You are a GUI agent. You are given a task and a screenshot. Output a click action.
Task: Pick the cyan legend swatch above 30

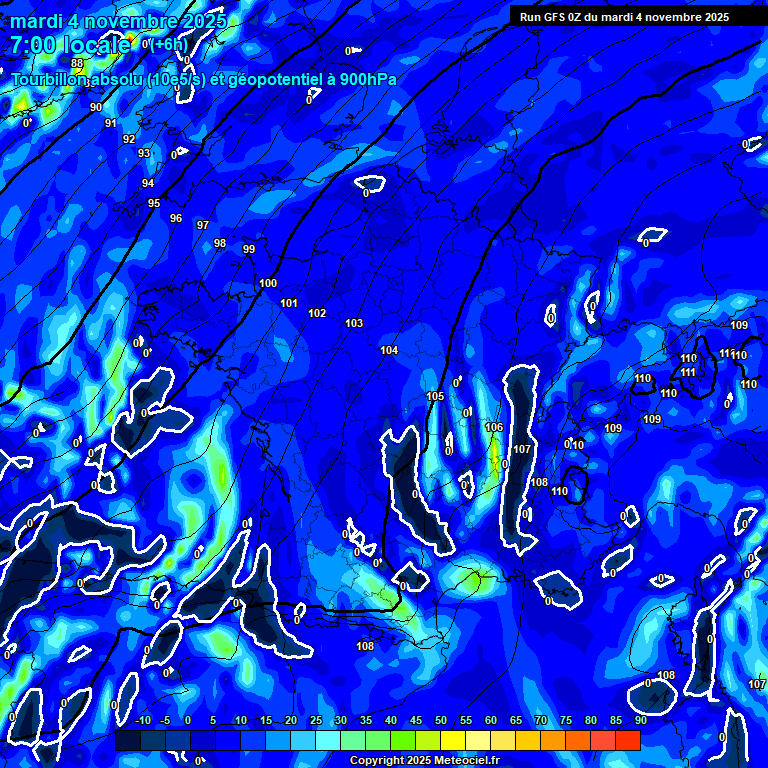pos(328,740)
